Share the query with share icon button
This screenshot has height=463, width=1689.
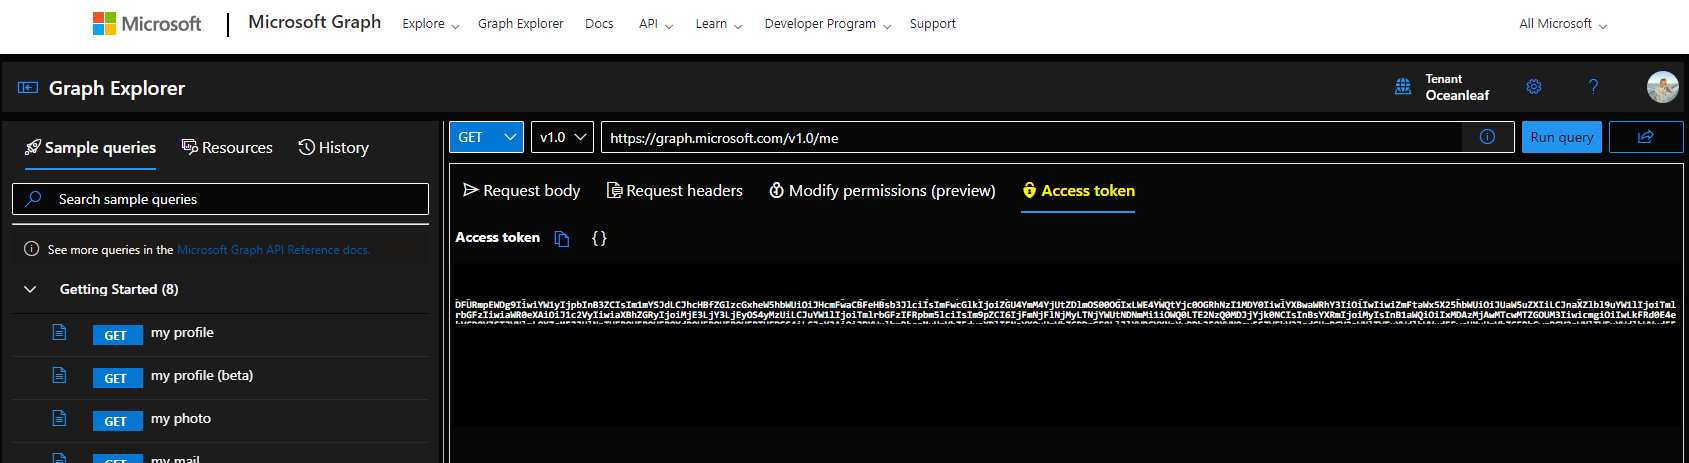(1645, 137)
